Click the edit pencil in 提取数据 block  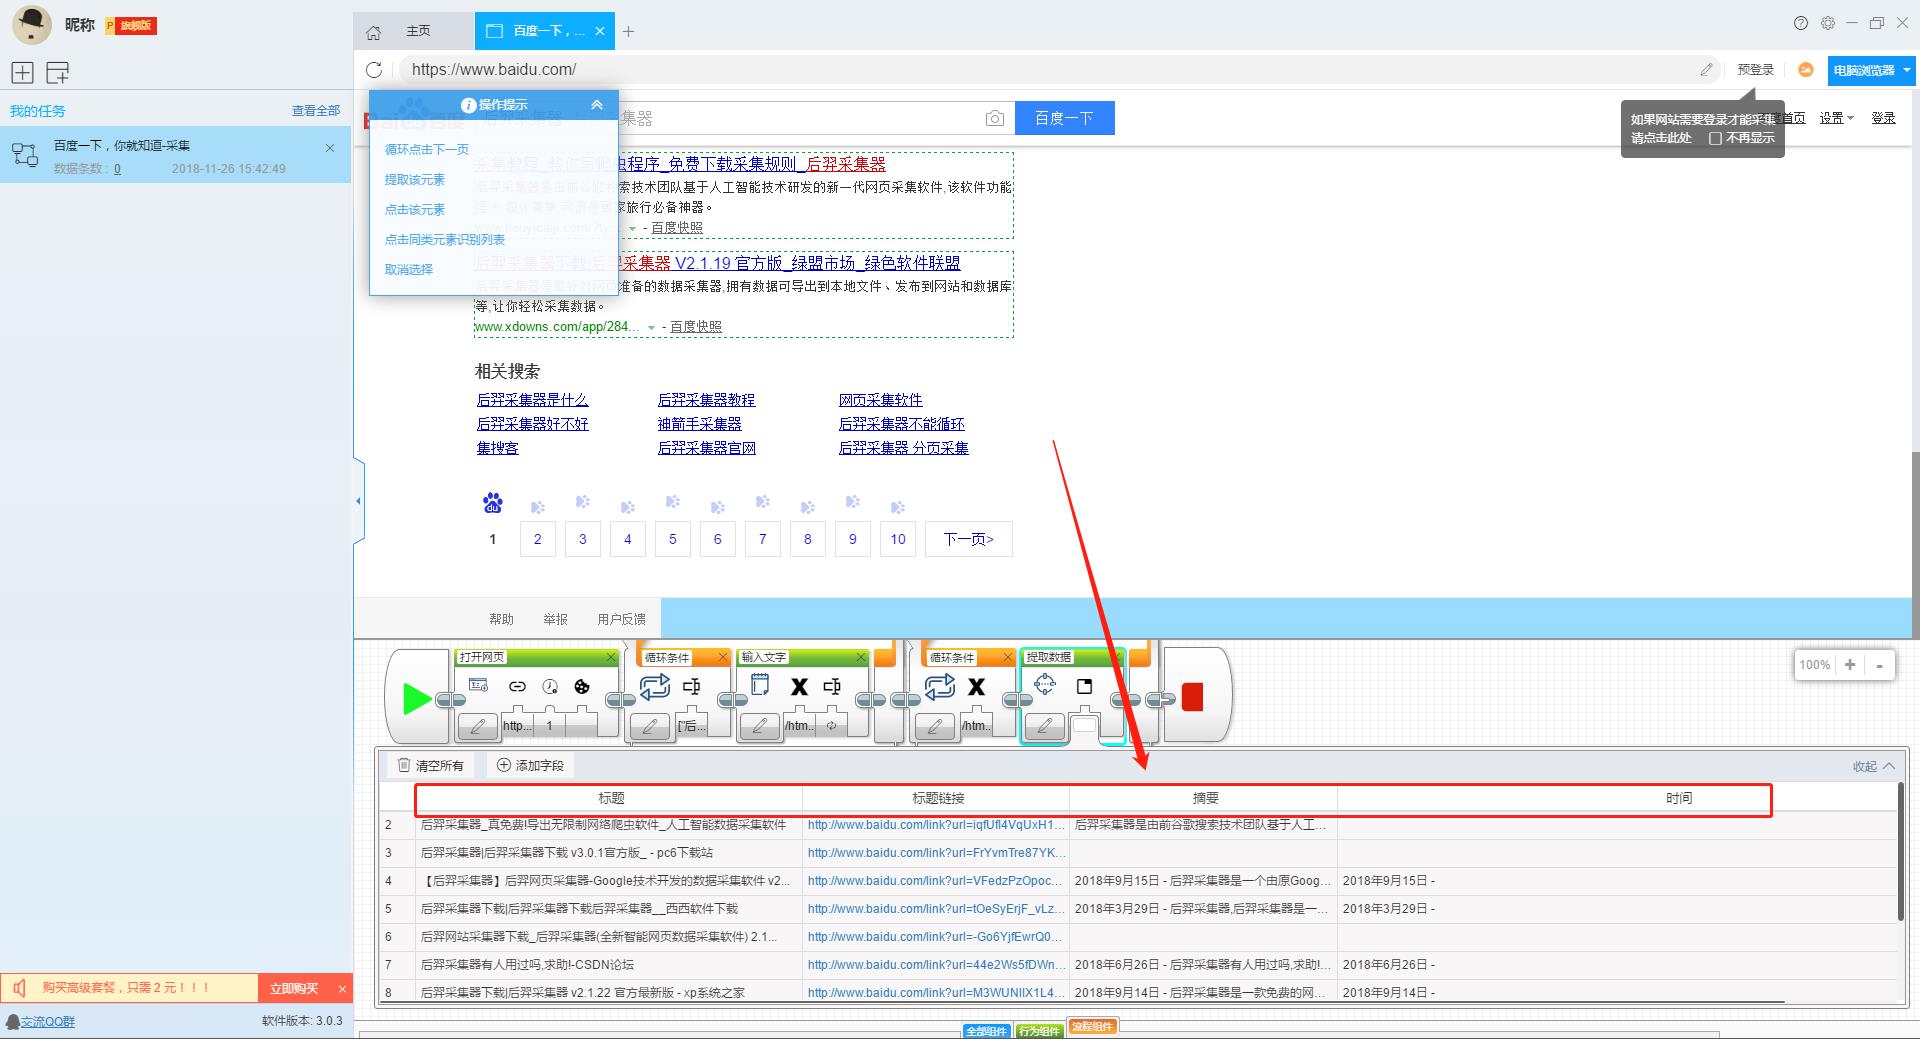(1045, 726)
